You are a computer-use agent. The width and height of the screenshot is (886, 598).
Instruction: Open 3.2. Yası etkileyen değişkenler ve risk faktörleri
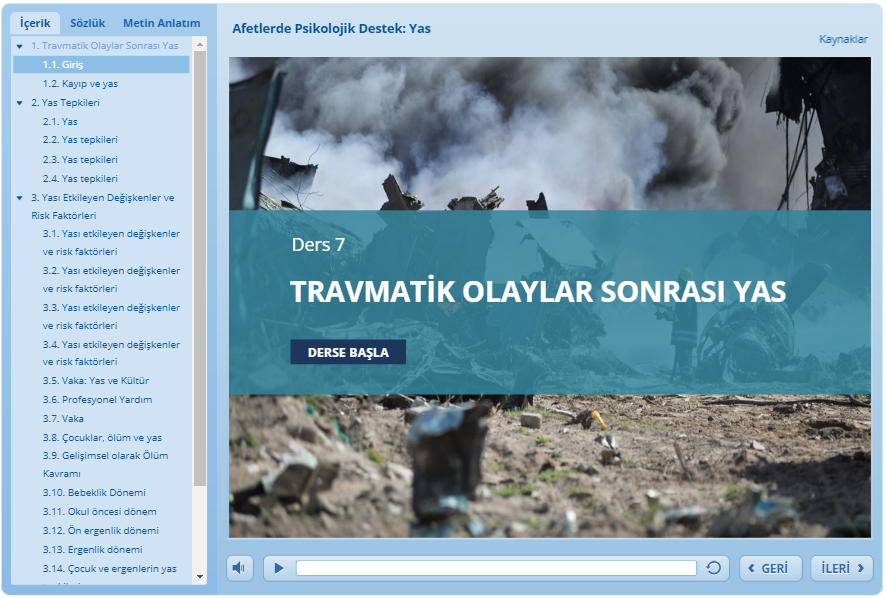pos(111,279)
